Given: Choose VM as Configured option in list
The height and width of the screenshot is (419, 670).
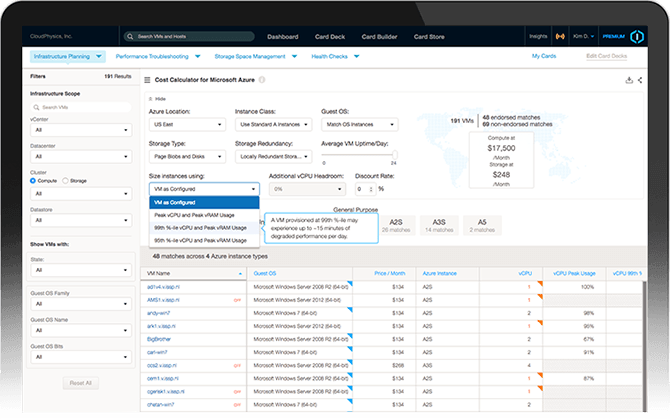Looking at the screenshot, I should pyautogui.click(x=204, y=202).
